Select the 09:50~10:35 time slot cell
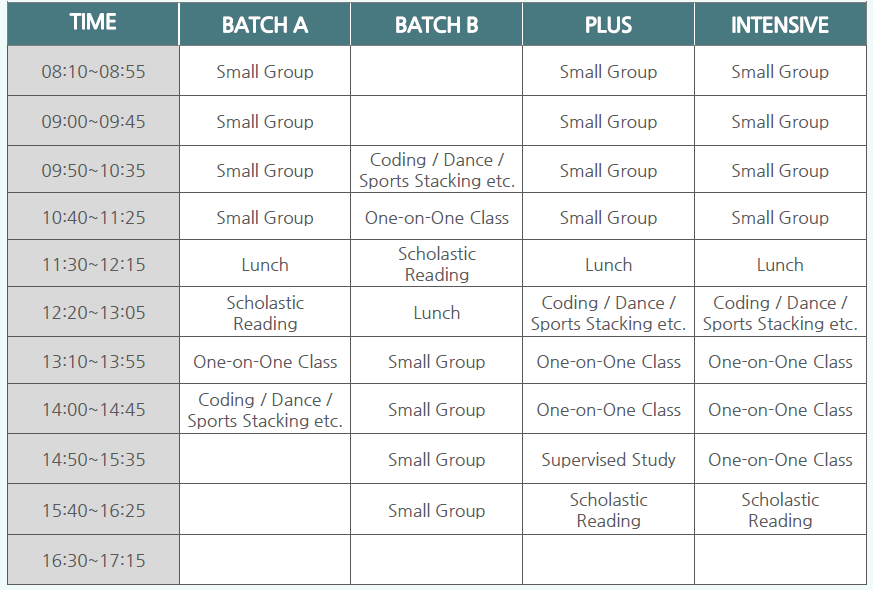Screen dimensions: 873x590 point(93,170)
